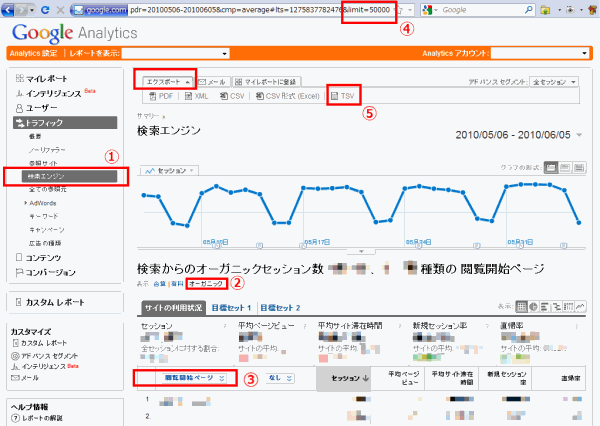Open 全ての参照元 report
600x426 pixels.
click(48, 189)
